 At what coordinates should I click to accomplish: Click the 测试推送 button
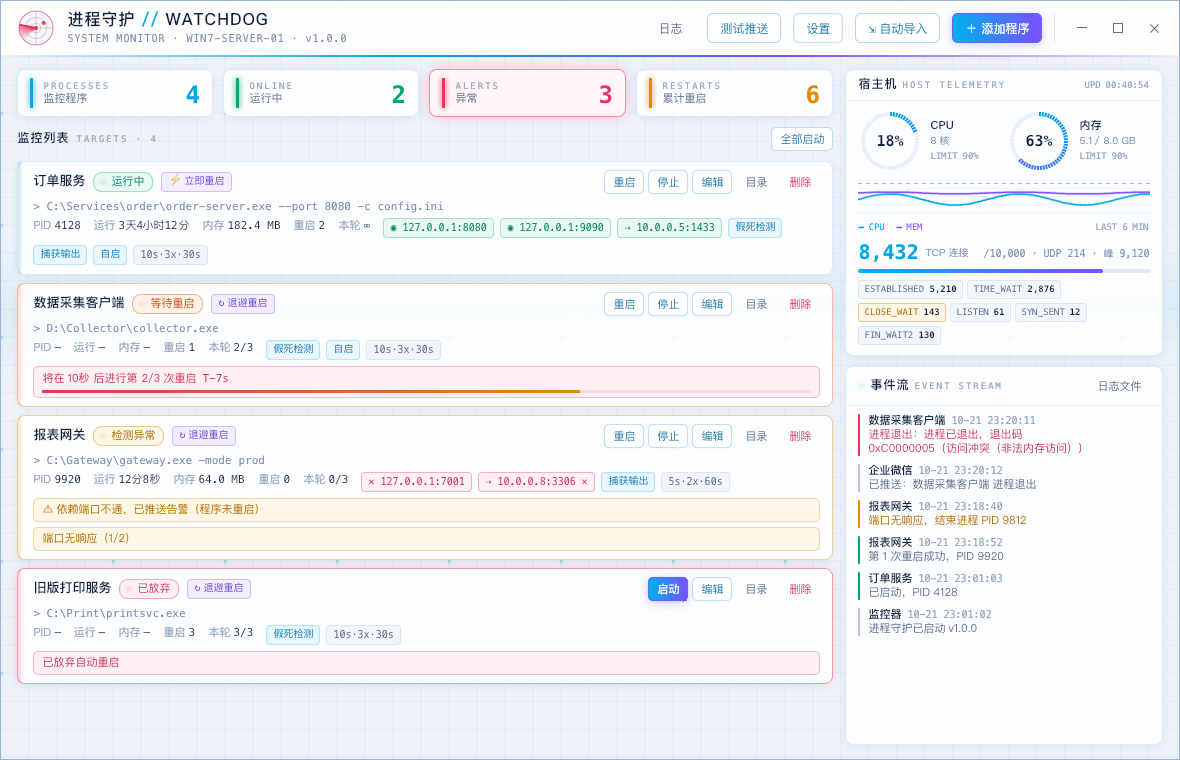(x=744, y=29)
